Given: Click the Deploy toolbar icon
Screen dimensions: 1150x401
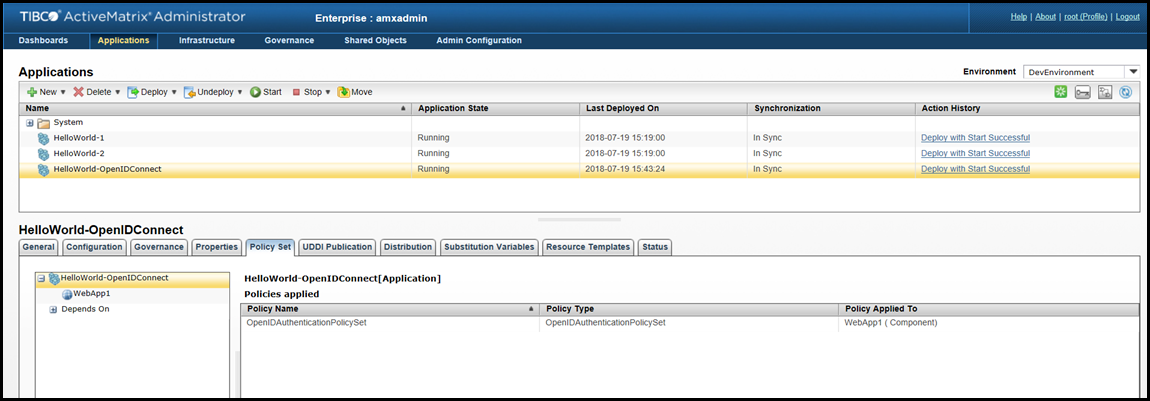Looking at the screenshot, I should tap(133, 92).
